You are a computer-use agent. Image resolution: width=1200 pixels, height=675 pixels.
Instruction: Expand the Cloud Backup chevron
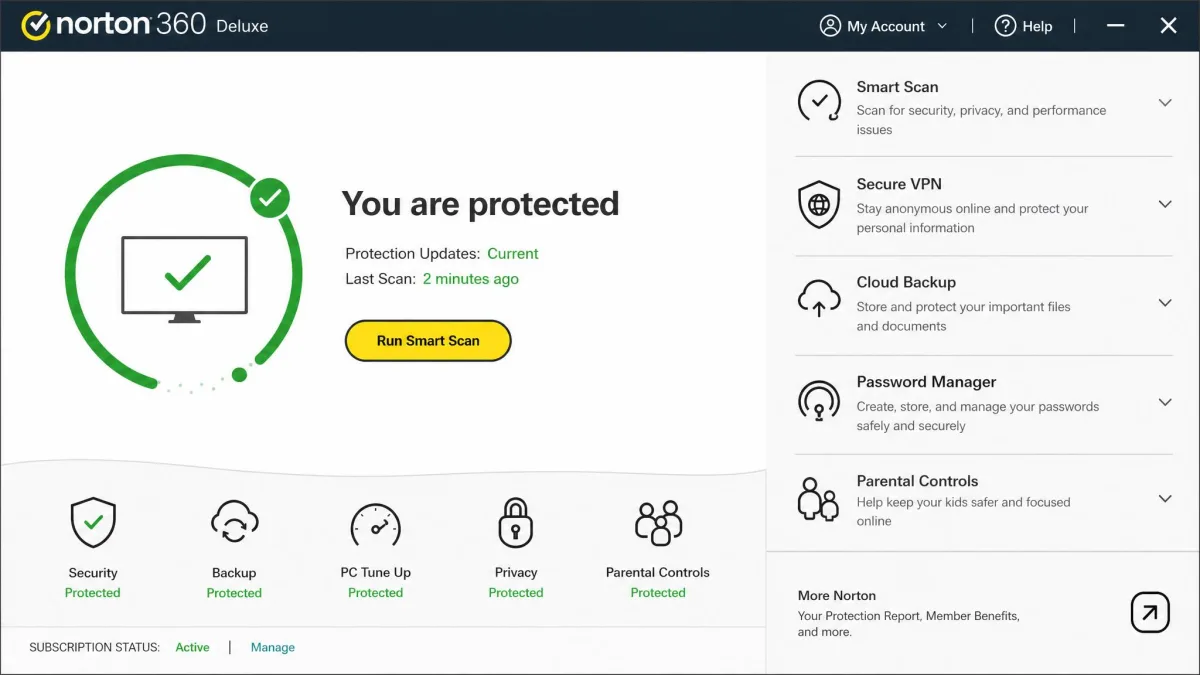[x=1164, y=303]
